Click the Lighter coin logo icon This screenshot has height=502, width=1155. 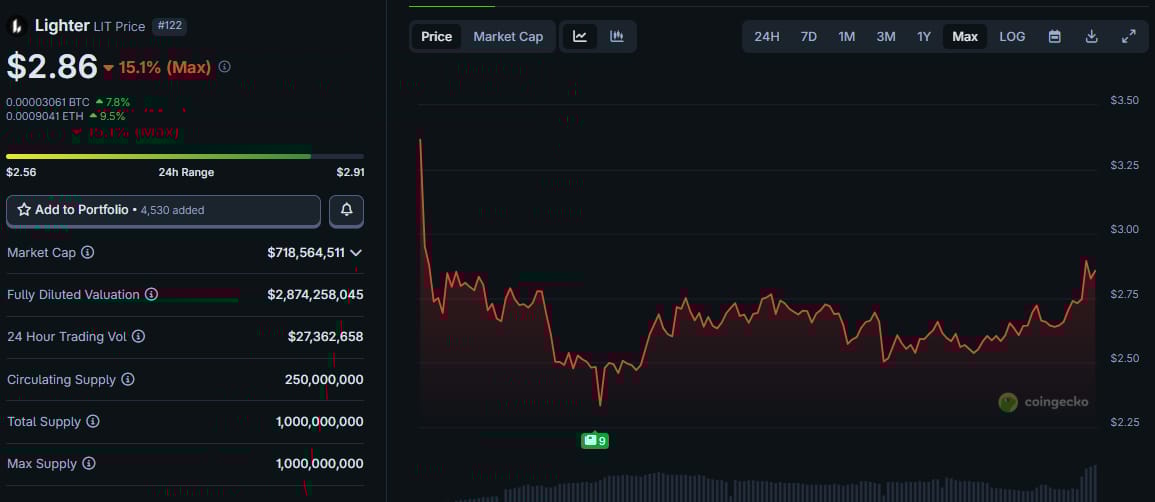point(17,26)
